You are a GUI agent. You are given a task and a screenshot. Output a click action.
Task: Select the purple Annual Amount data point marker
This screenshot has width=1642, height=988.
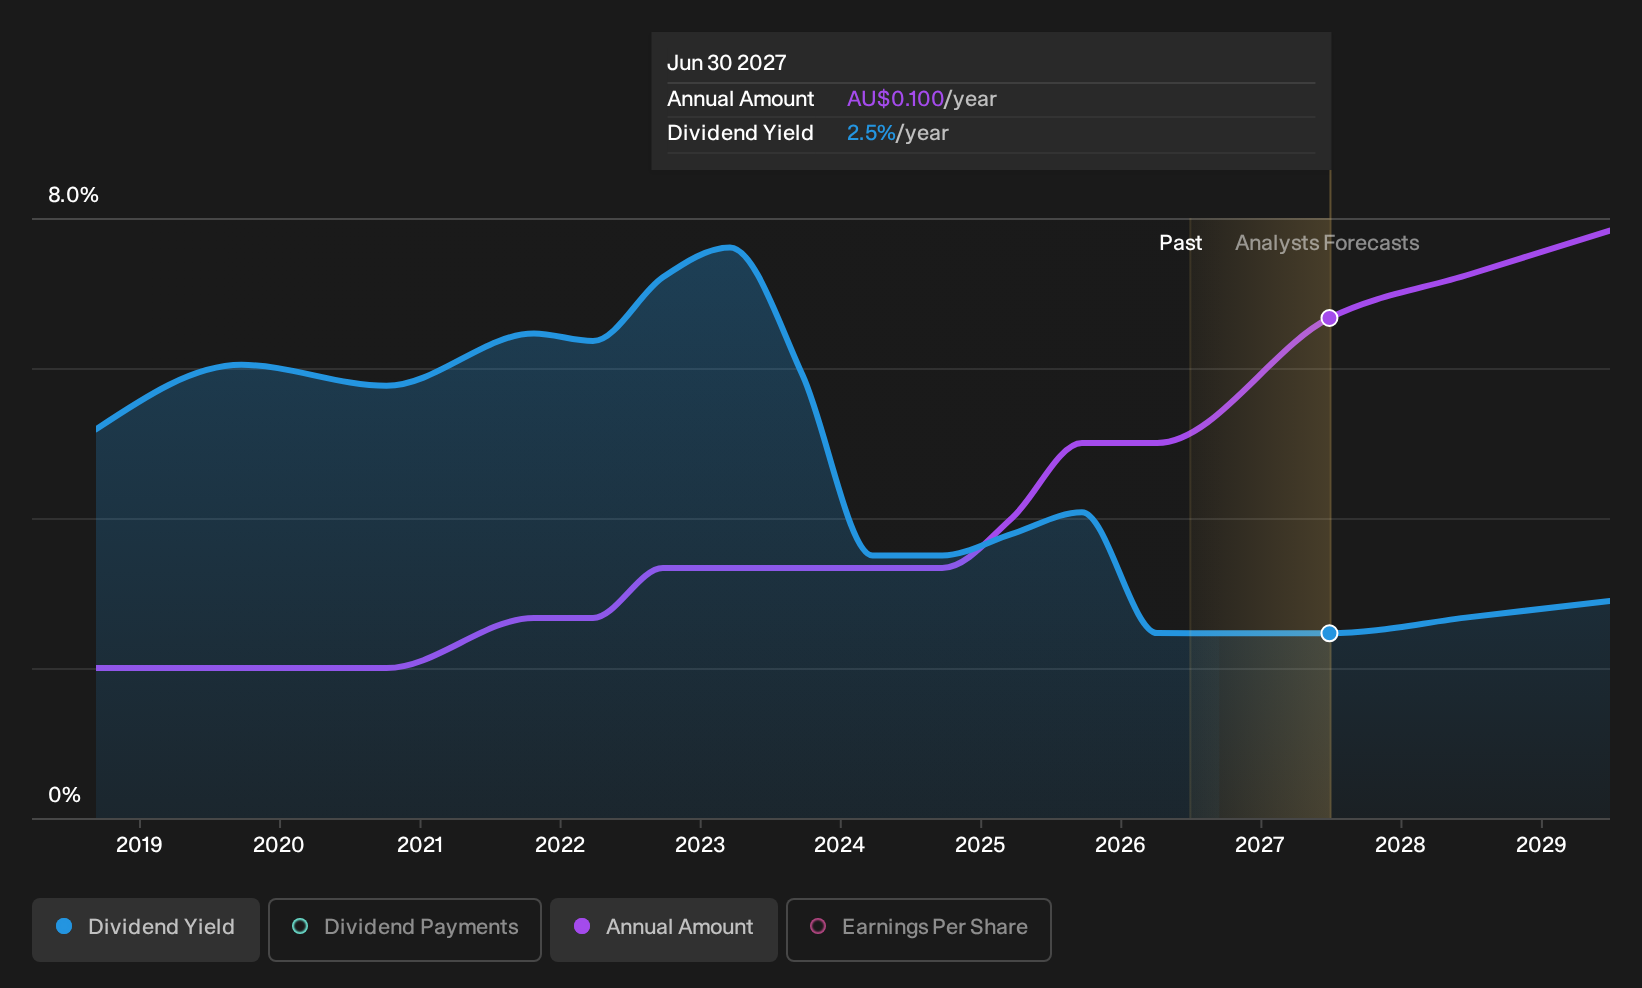1329,318
